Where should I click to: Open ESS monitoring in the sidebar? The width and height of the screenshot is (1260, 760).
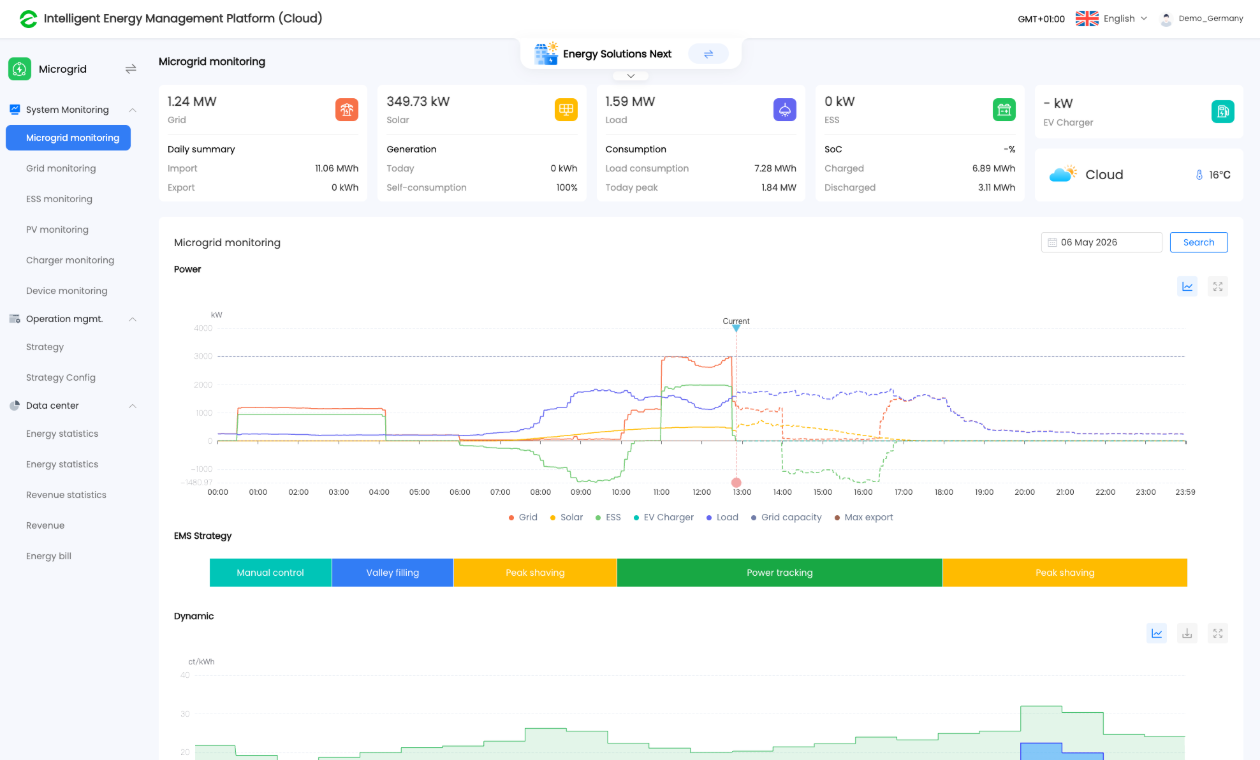59,199
